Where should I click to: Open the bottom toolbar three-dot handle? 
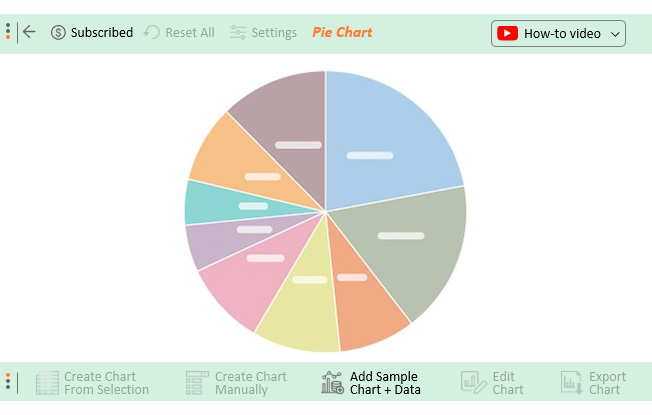[8, 382]
